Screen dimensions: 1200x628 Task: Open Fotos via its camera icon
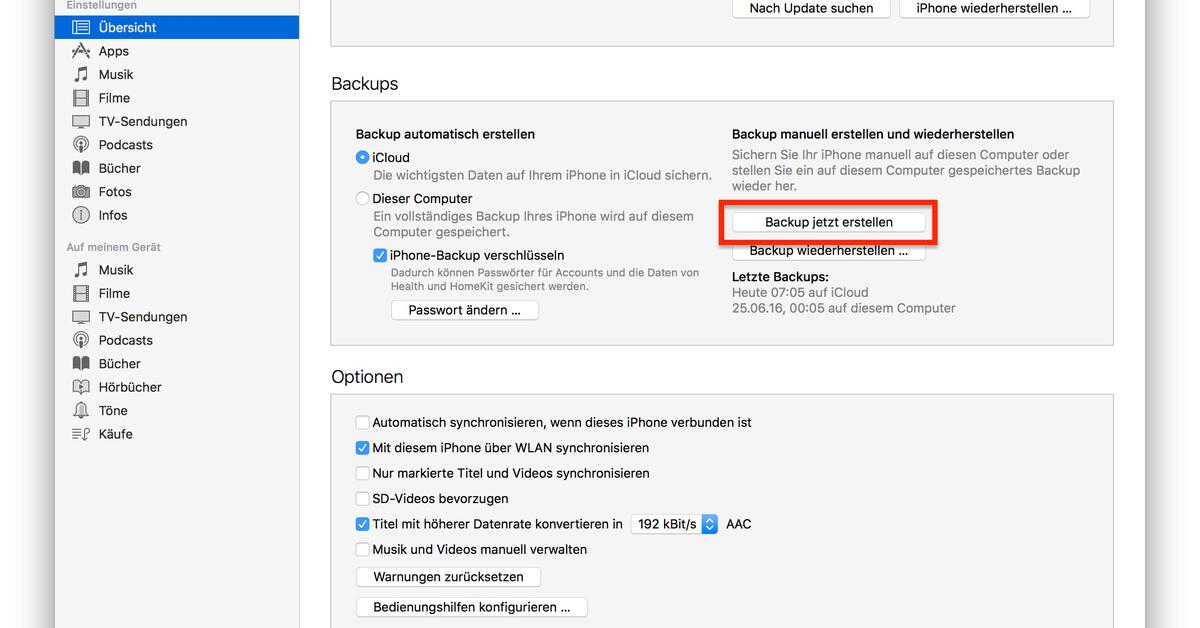coord(81,192)
